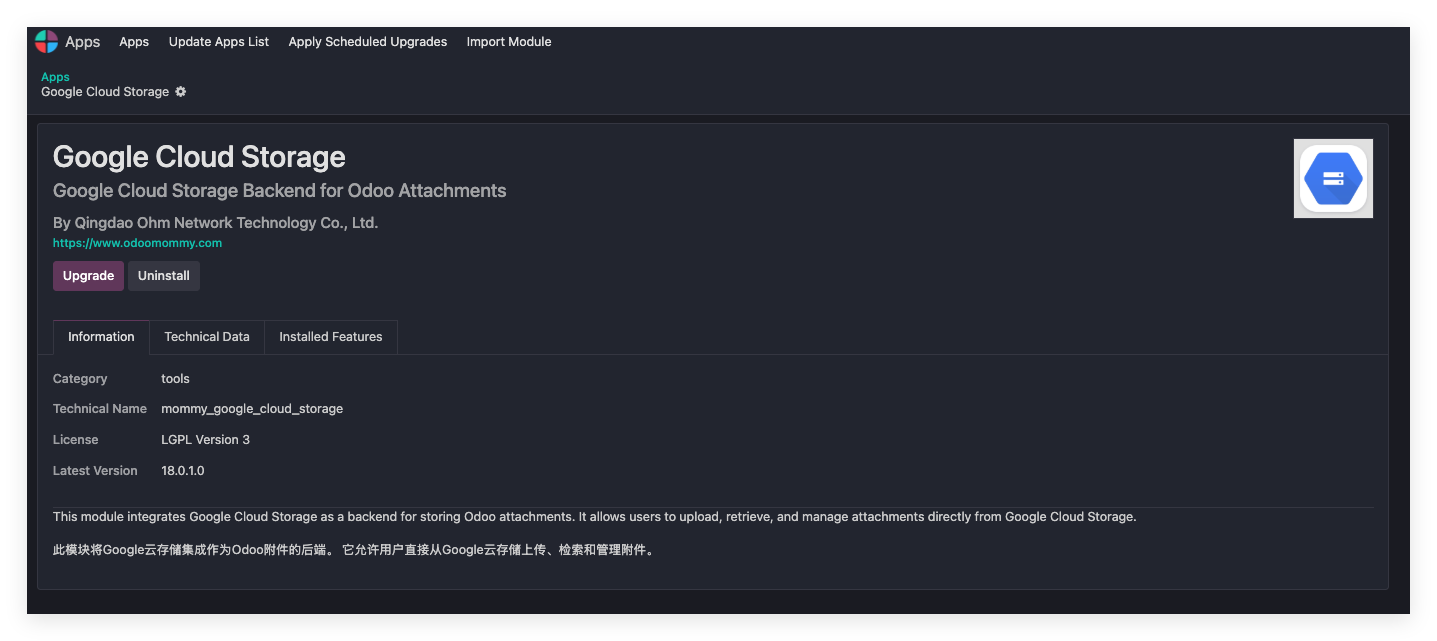Viewport: 1437px width, 641px height.
Task: Click the LGPL Version 3 license value
Action: 206,440
